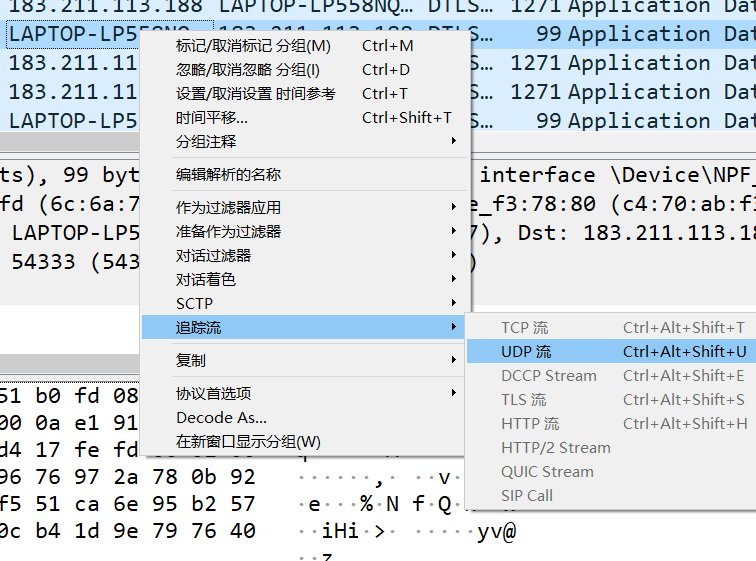Image resolution: width=756 pixels, height=561 pixels.
Task: Click hex row starting 51 b0 fd 08
Action: click(x=69, y=396)
